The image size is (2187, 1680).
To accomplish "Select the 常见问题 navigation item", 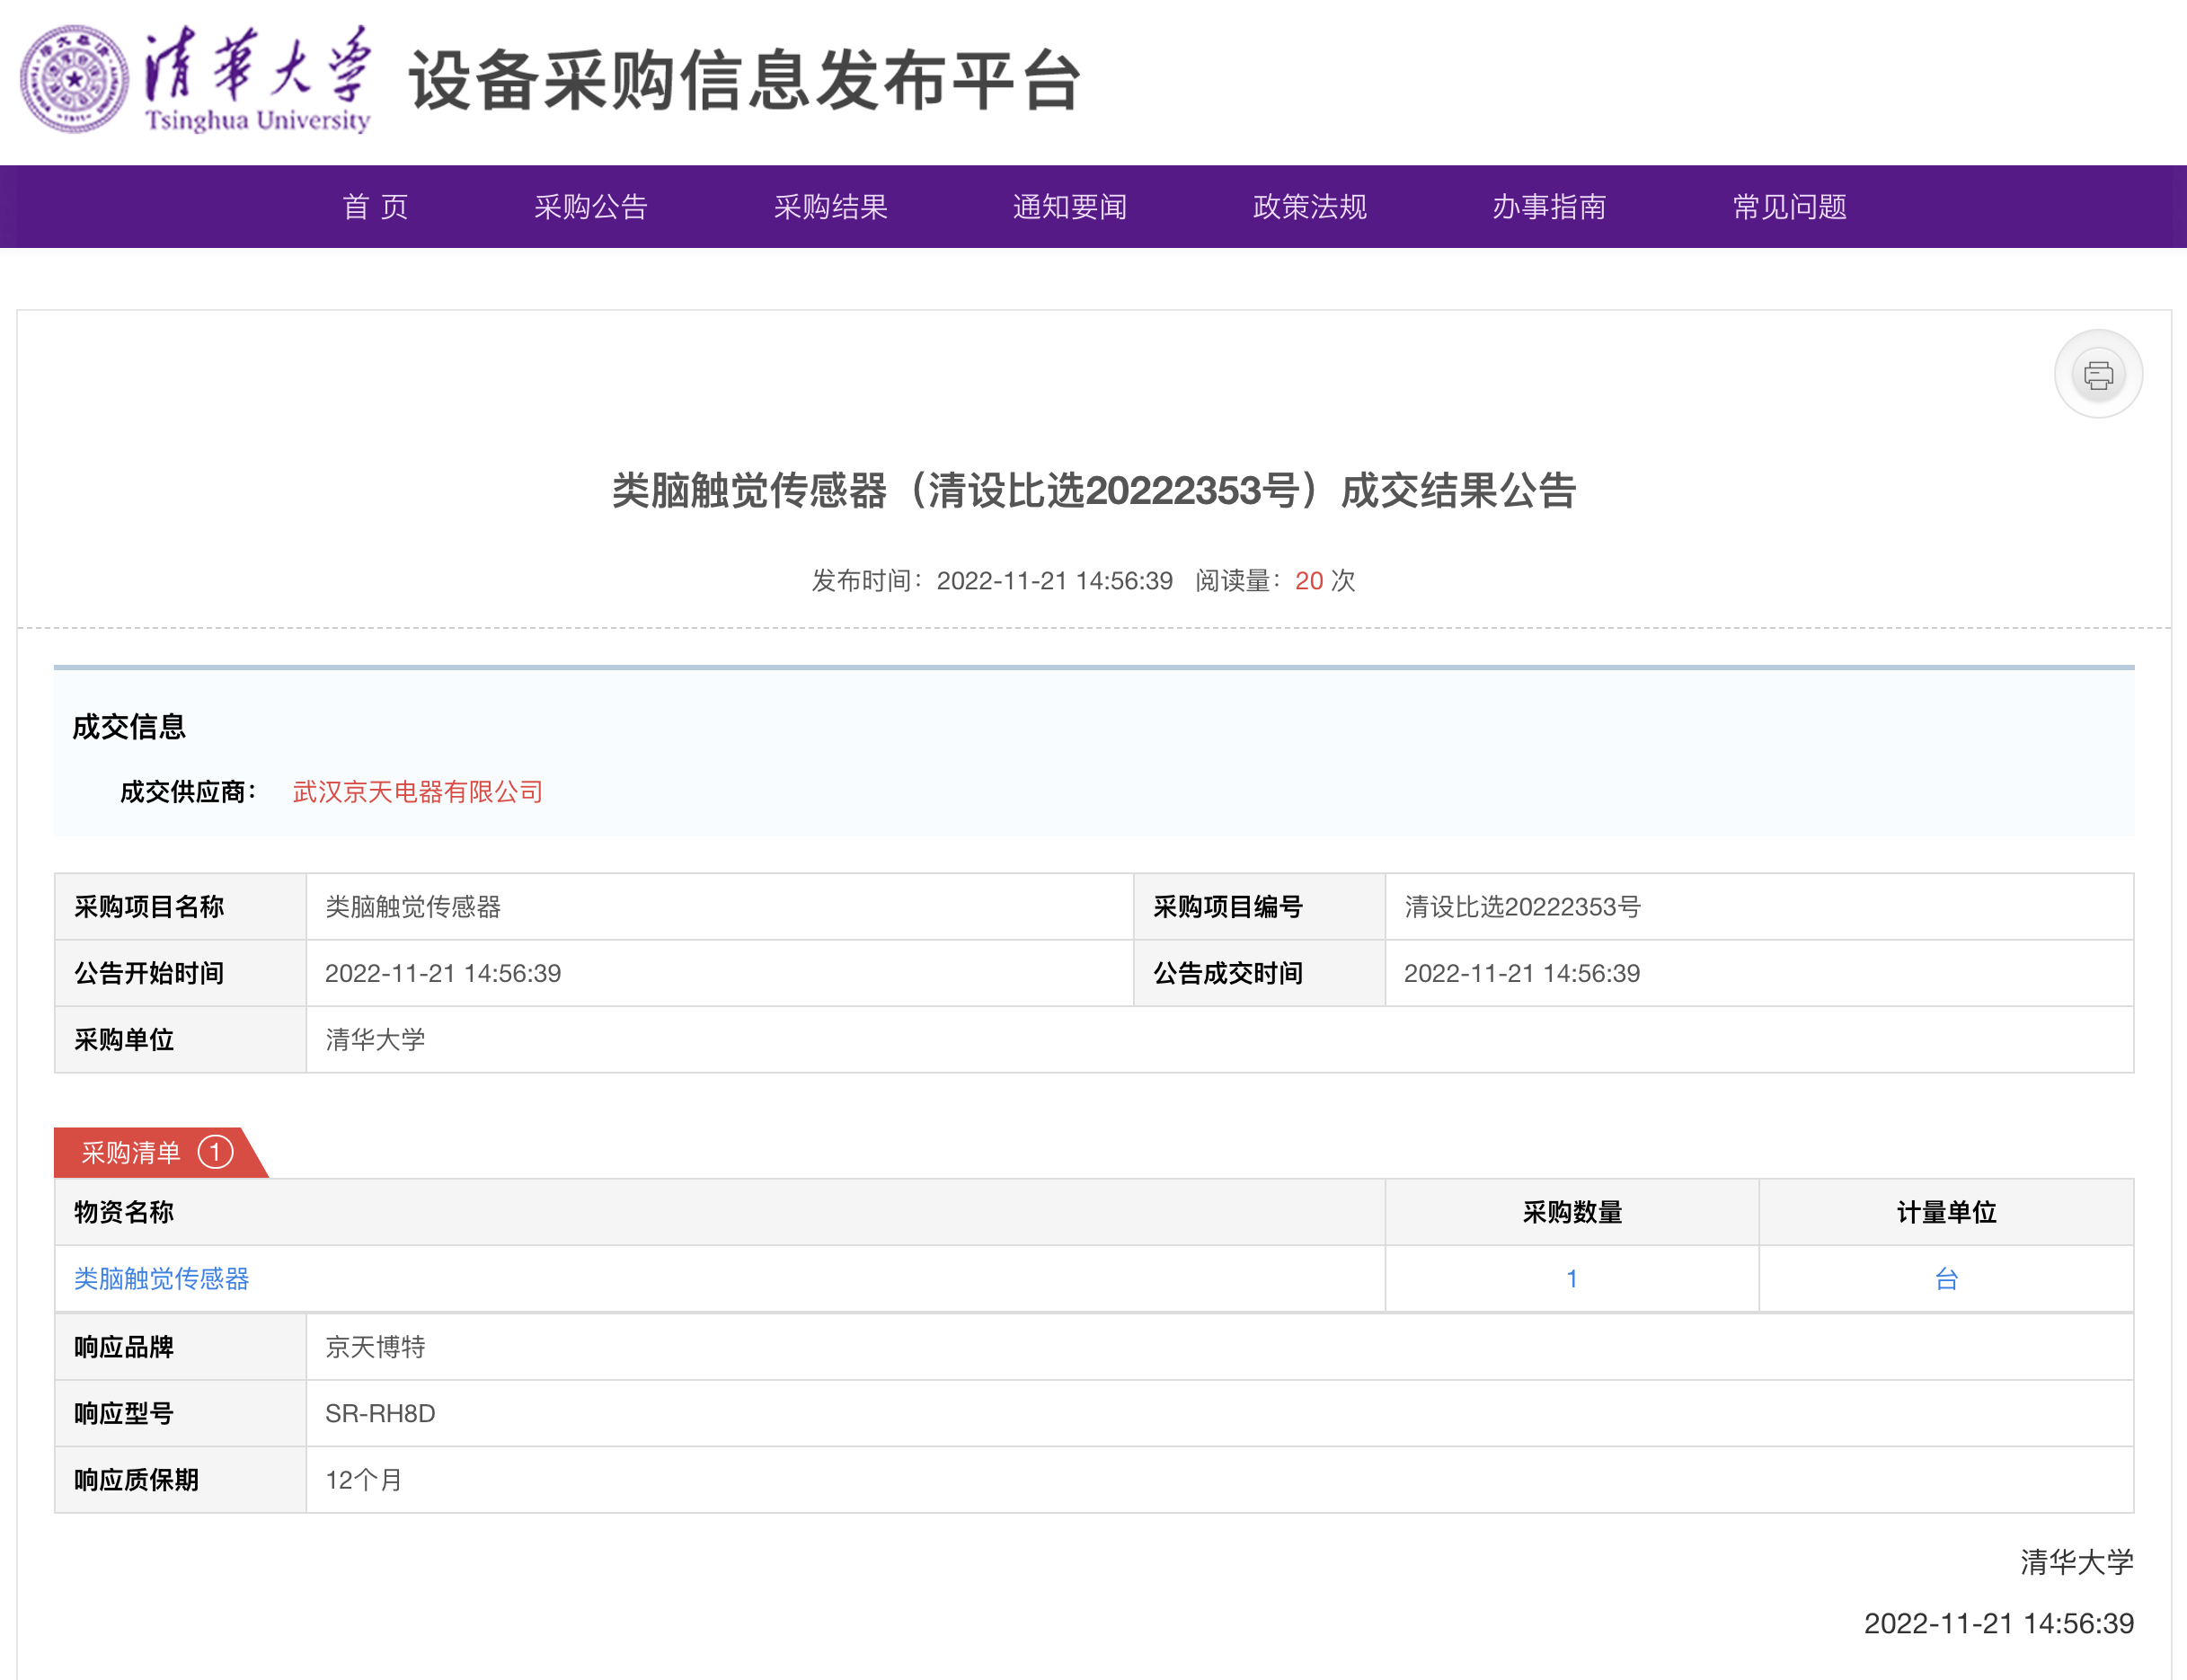I will click(x=1789, y=207).
